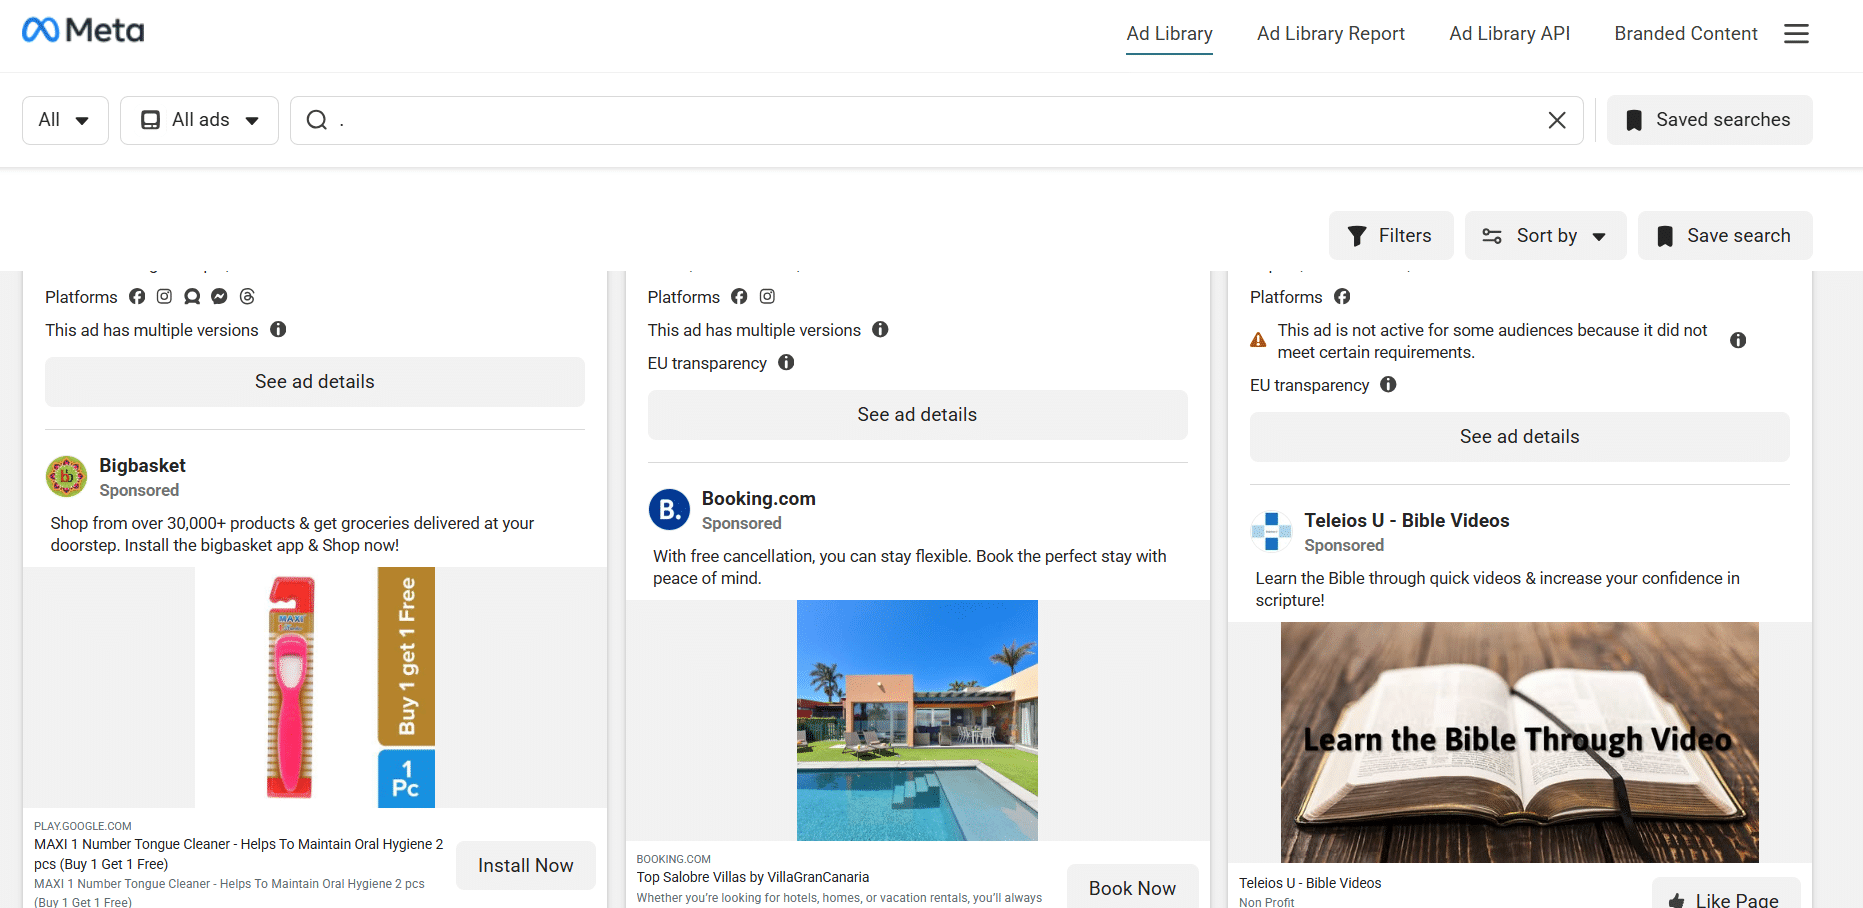The height and width of the screenshot is (908, 1863).
Task: Click PLAY.GOOGLE.COM source label
Action: pos(83,826)
